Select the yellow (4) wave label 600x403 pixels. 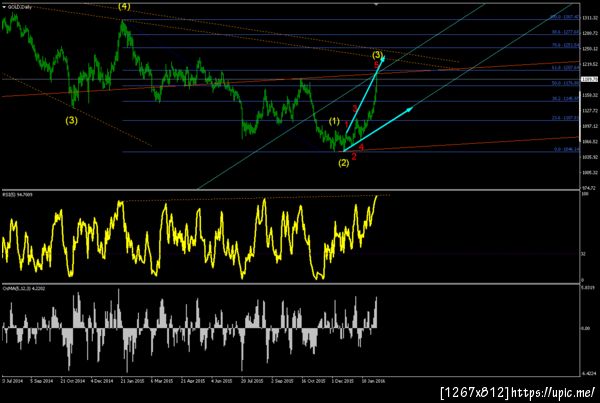(x=124, y=7)
